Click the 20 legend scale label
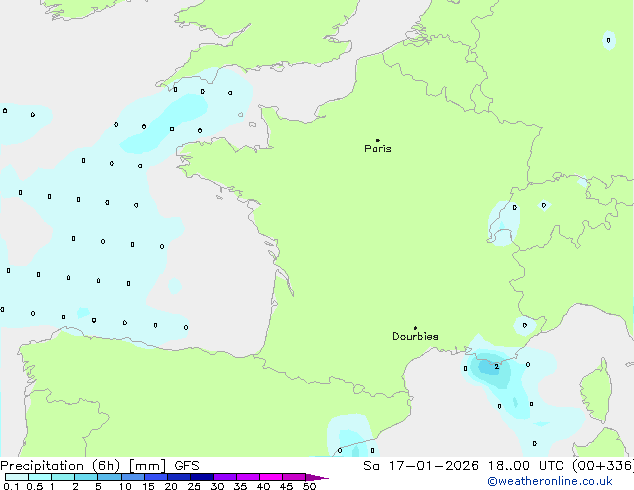 [171, 486]
